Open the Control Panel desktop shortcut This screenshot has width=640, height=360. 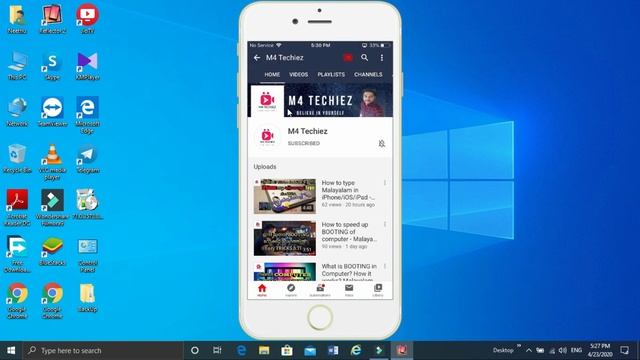[87, 255]
